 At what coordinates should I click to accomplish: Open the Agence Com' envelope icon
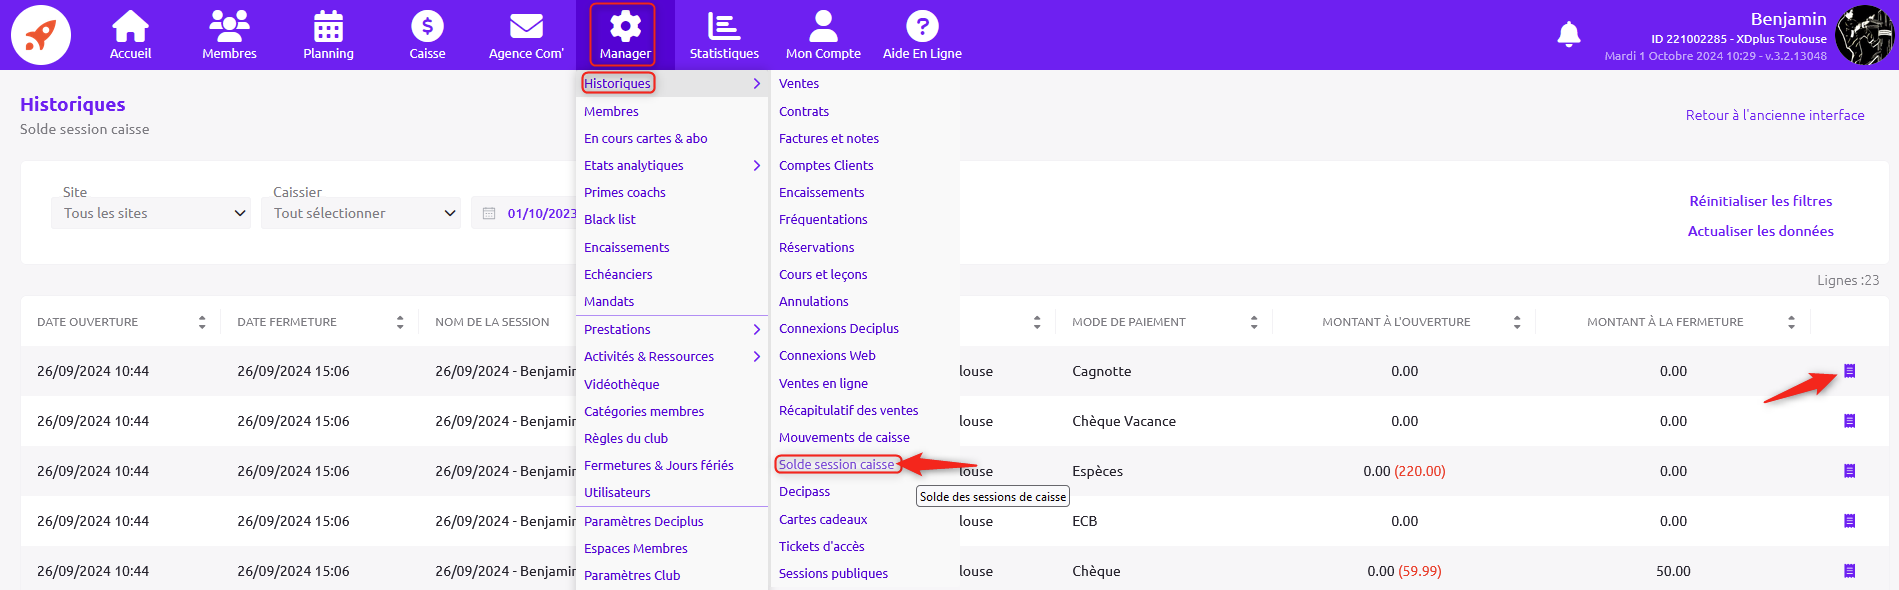526,28
